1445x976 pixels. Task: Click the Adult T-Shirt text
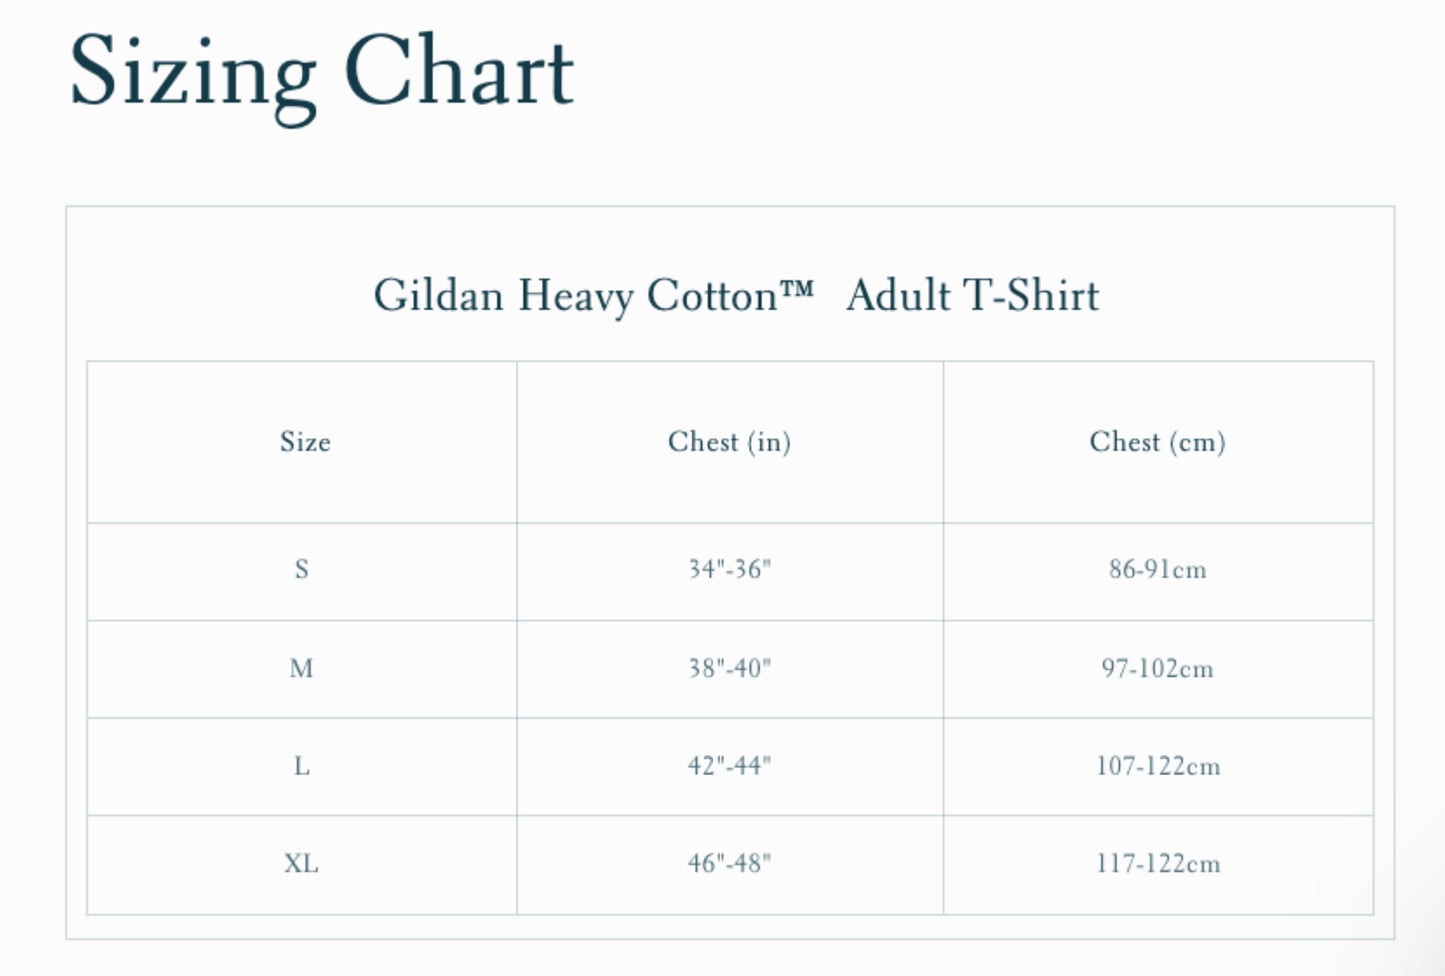(x=972, y=296)
